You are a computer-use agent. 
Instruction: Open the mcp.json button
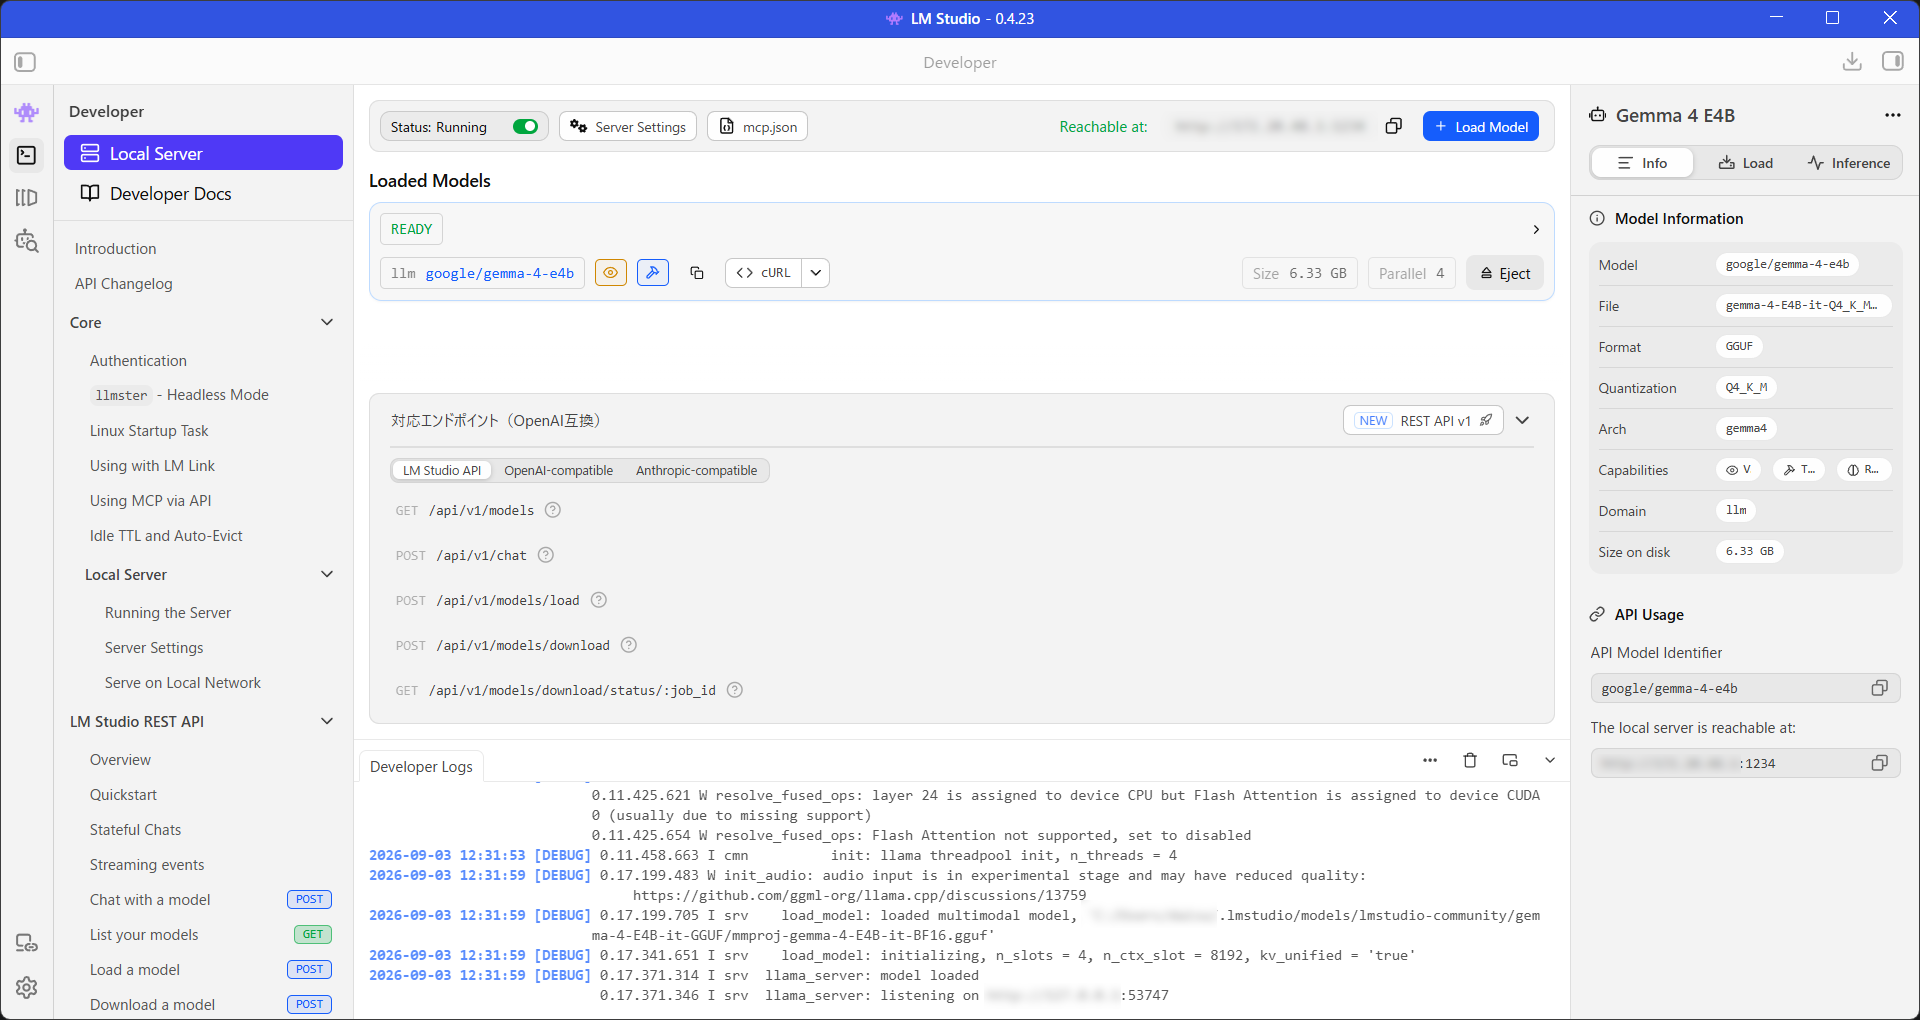(x=758, y=127)
